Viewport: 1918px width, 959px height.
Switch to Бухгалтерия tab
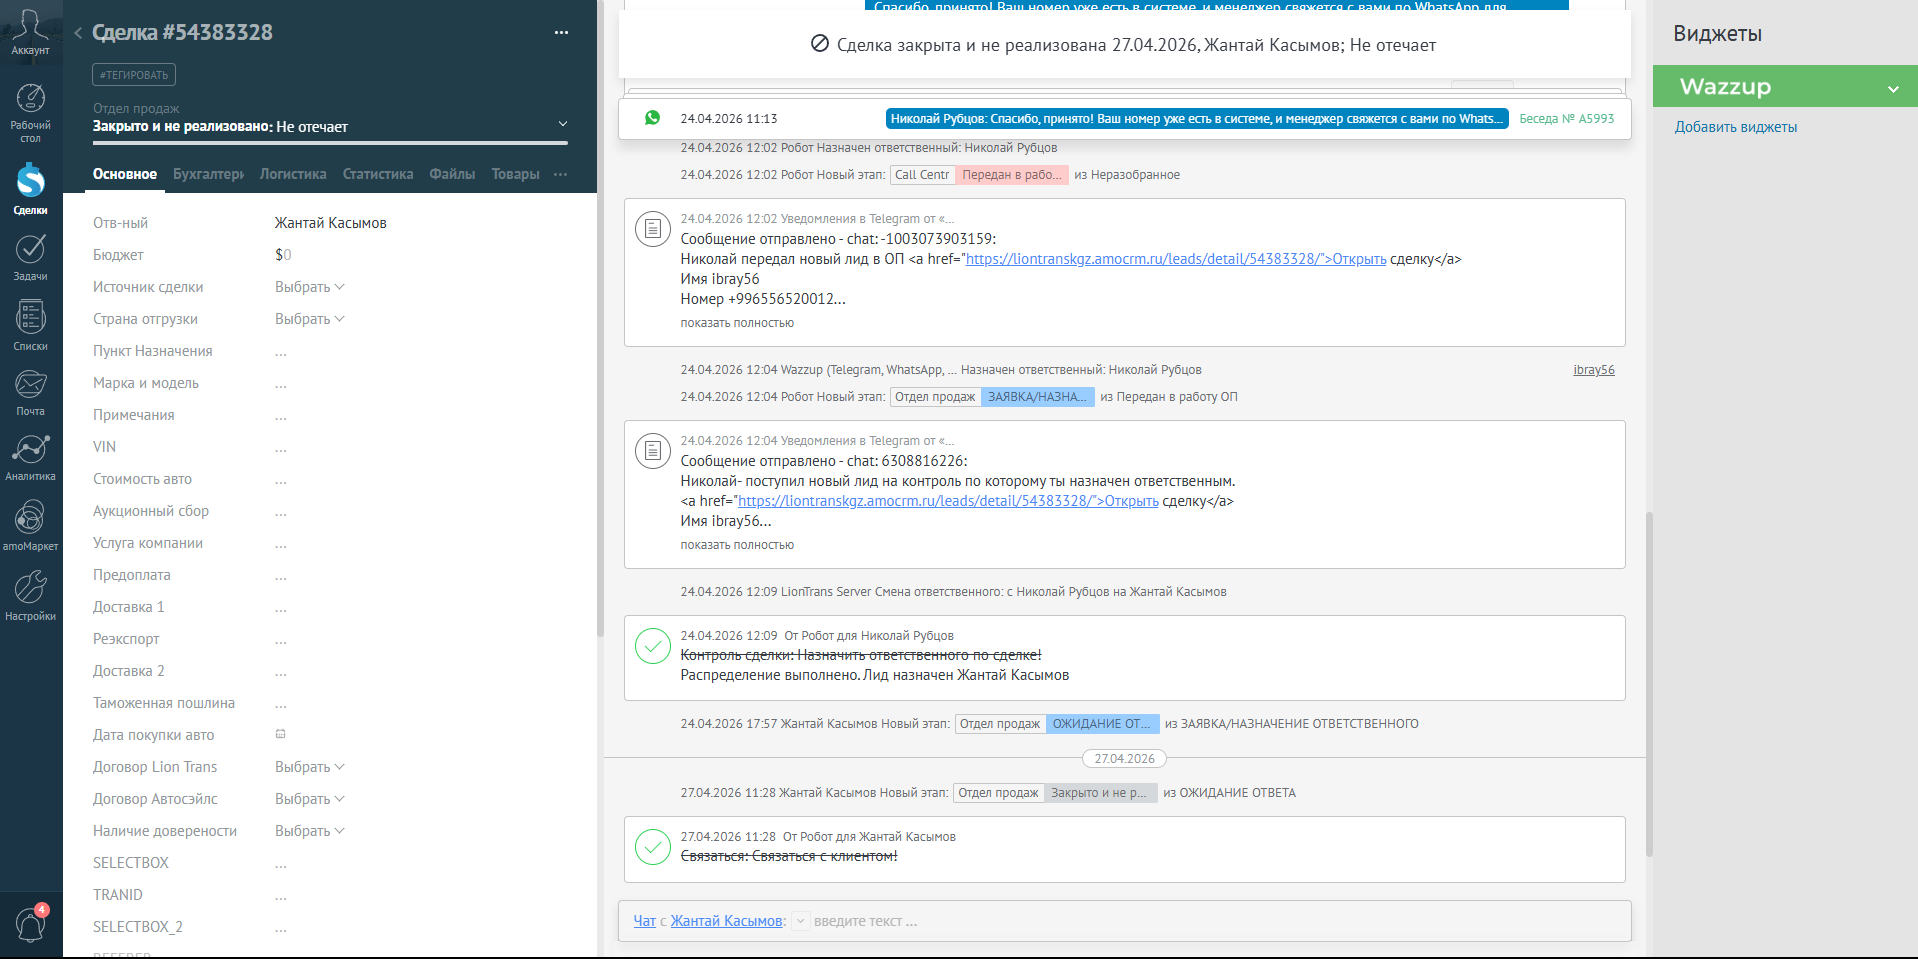pos(208,174)
